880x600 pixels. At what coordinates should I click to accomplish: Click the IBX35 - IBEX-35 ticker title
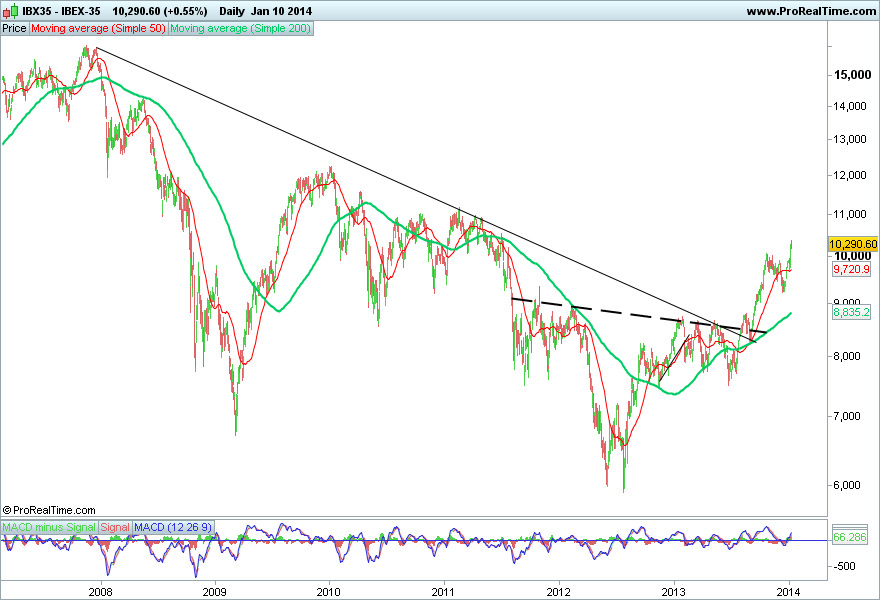(x=61, y=11)
